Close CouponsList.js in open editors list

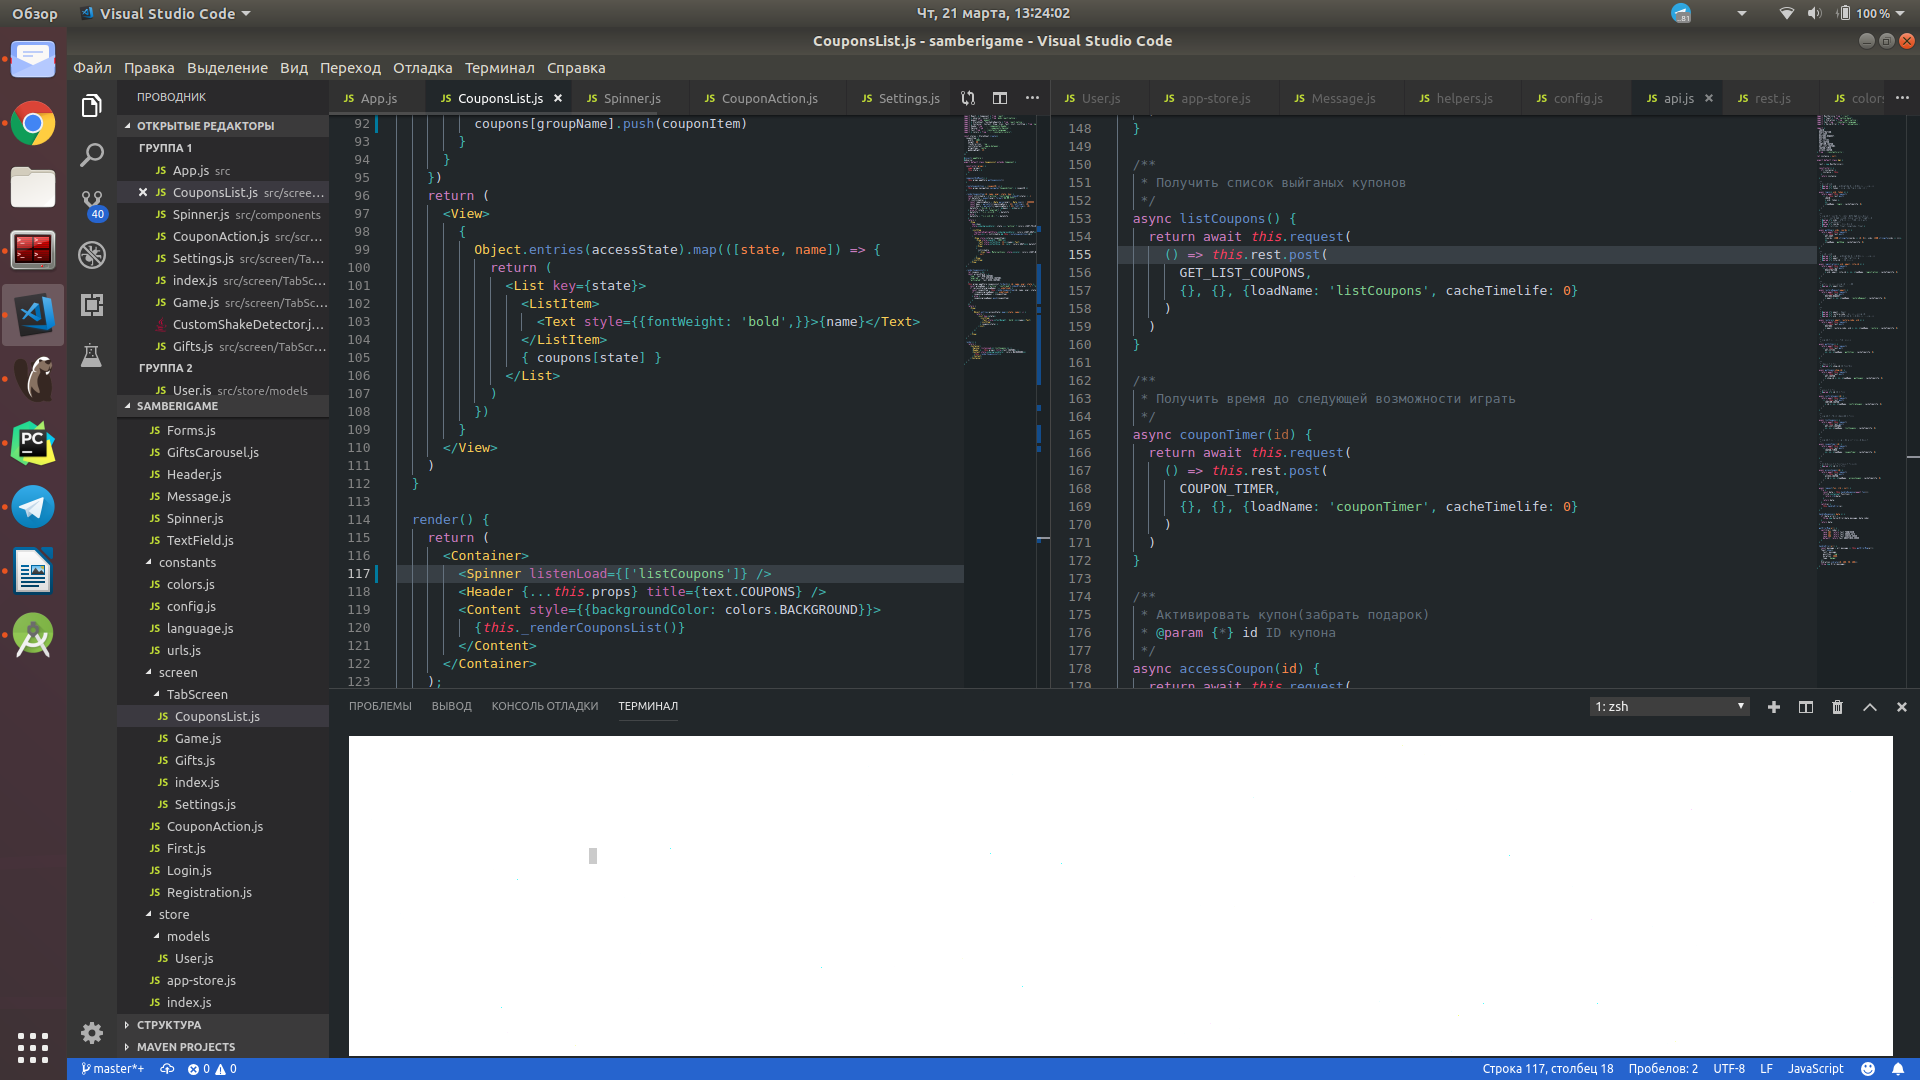143,192
